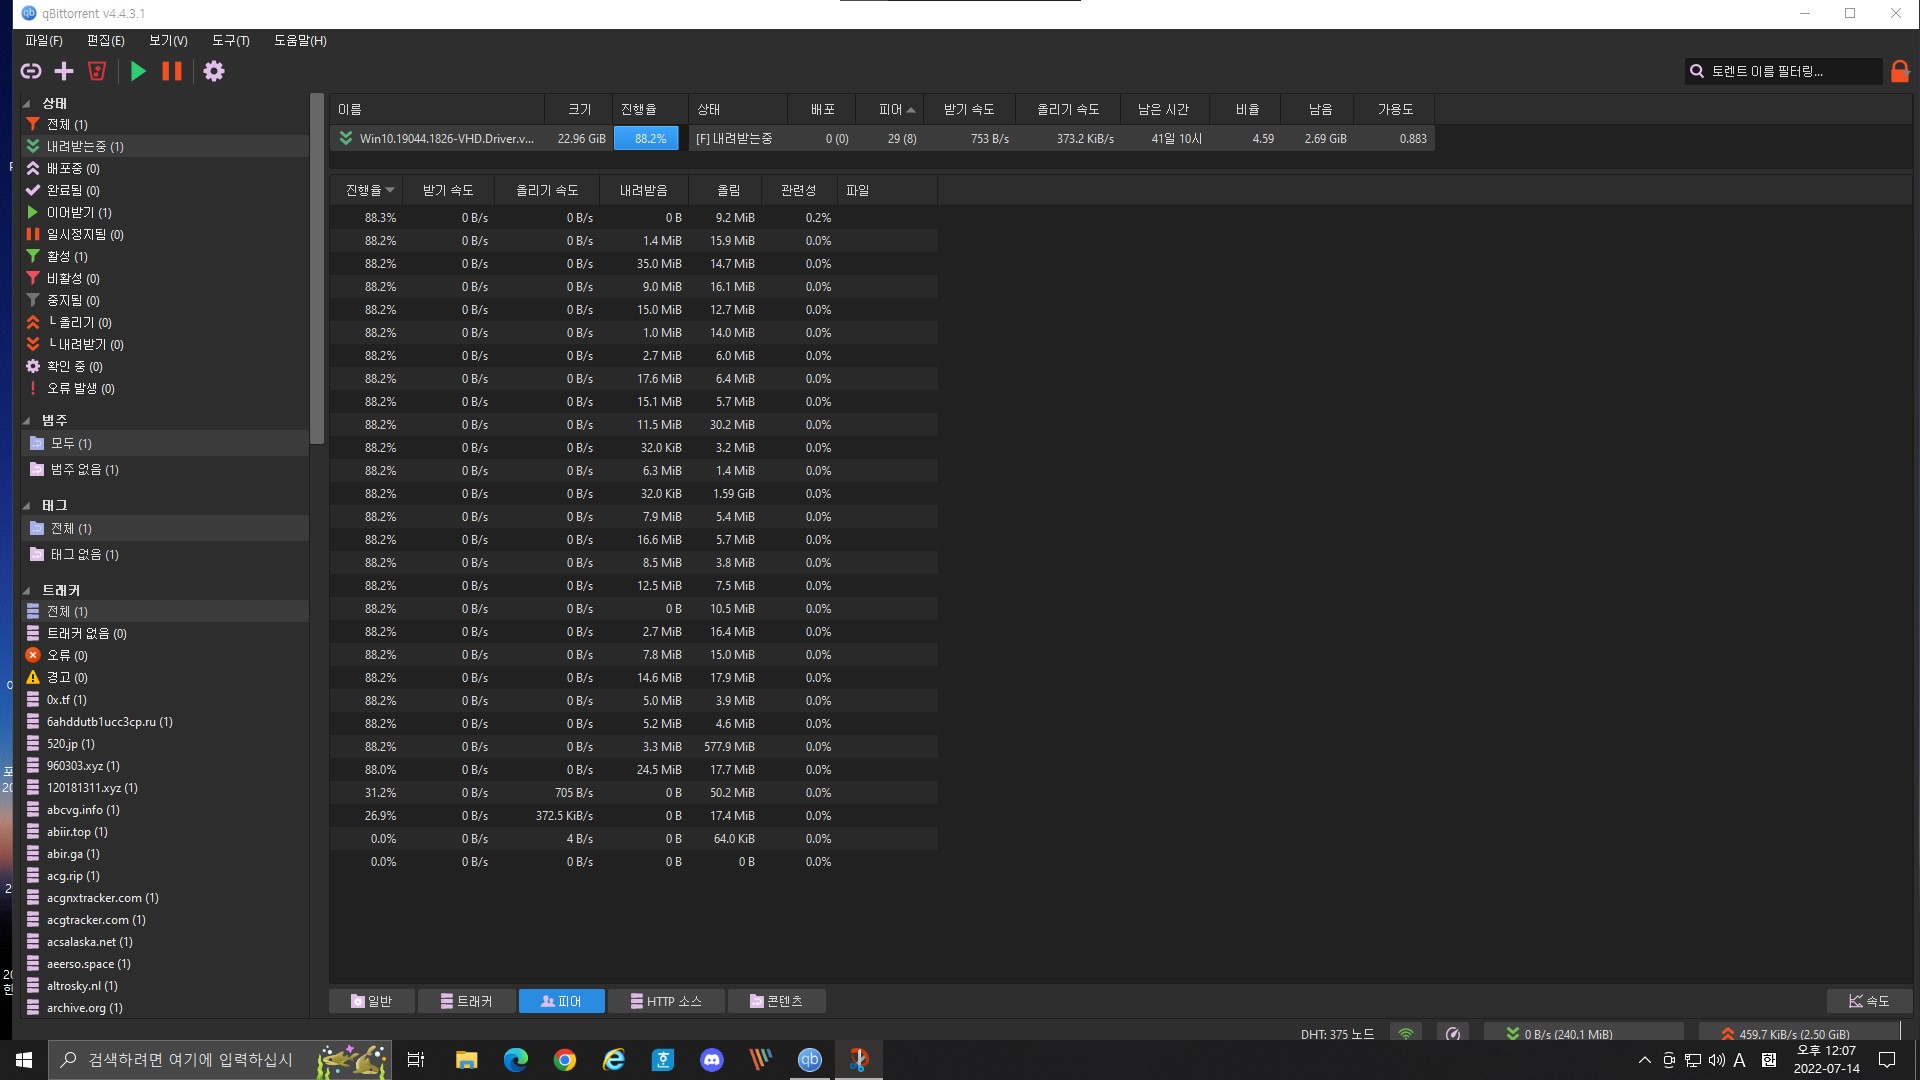Focus the torrent name filter field
The height and width of the screenshot is (1080, 1920).
tap(1783, 71)
